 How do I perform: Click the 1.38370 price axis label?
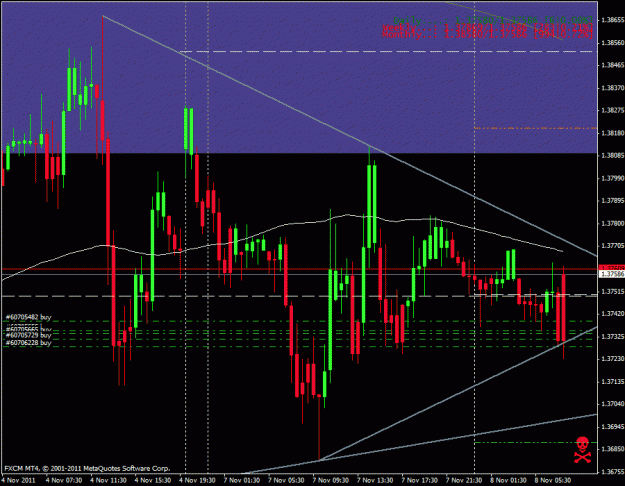(613, 88)
